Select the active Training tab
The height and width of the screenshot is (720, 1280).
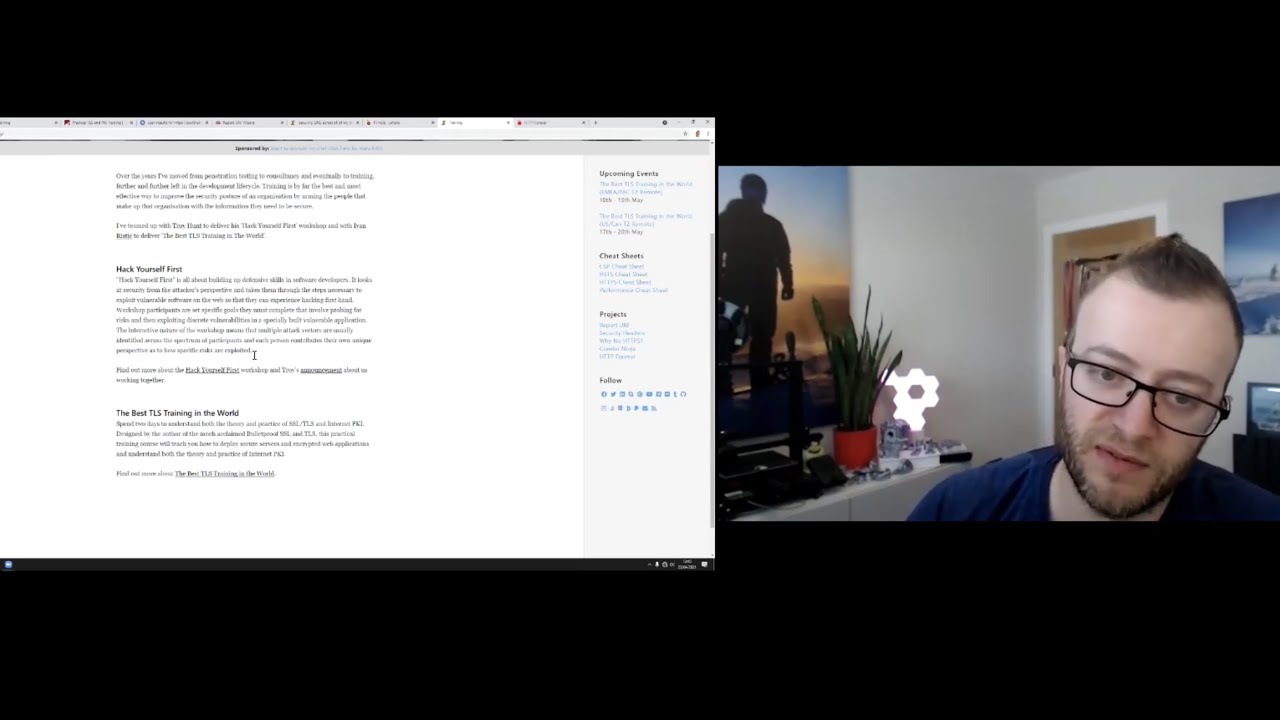click(474, 123)
